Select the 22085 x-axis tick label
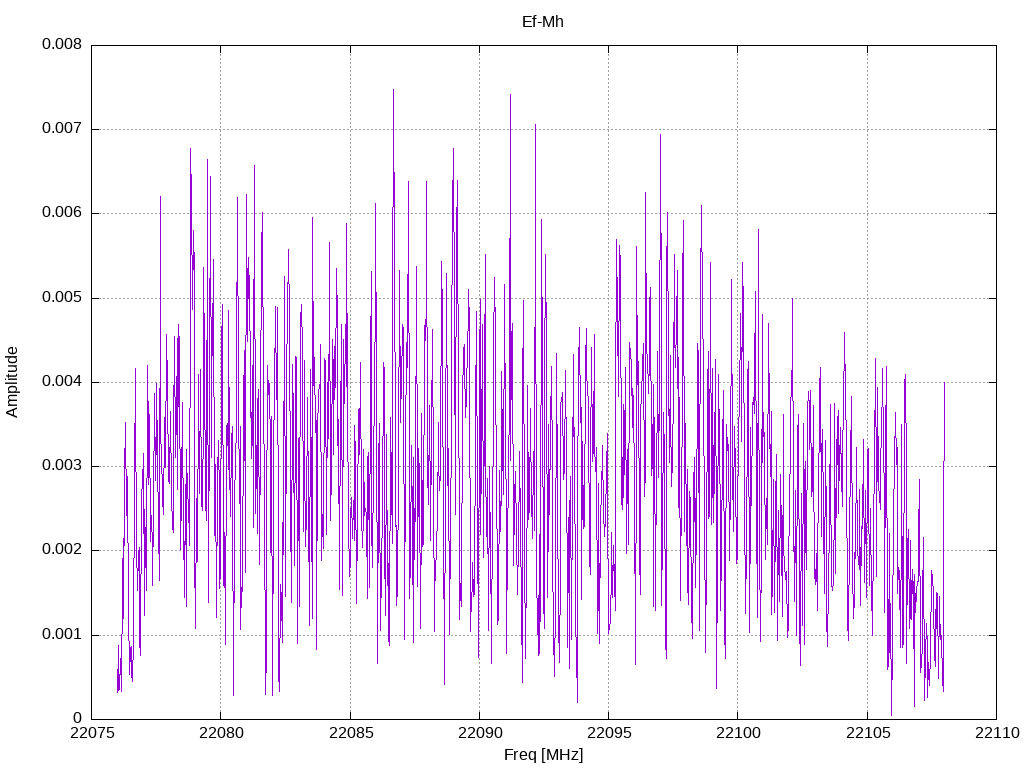The height and width of the screenshot is (768, 1024). pos(350,733)
